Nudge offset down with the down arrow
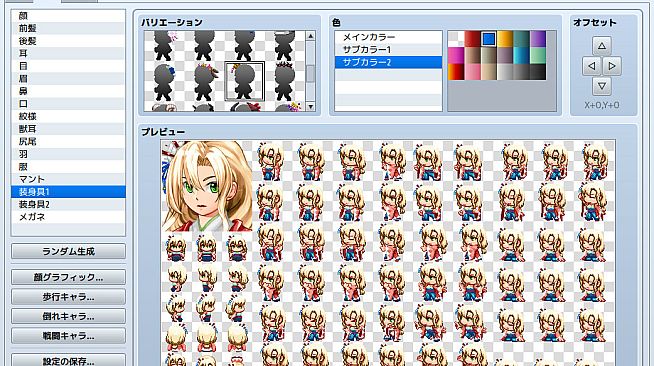Image resolution: width=654 pixels, height=366 pixels. pos(601,86)
